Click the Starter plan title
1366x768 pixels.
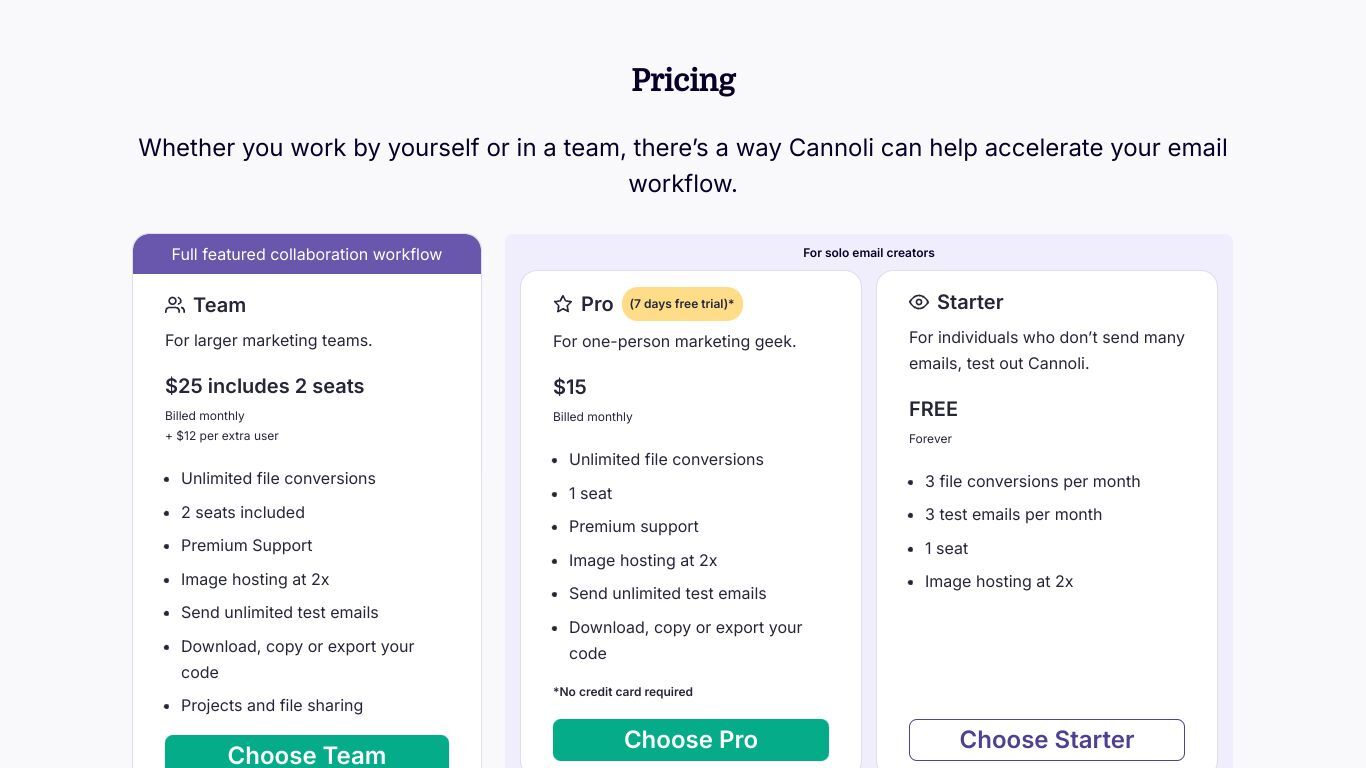pos(970,302)
